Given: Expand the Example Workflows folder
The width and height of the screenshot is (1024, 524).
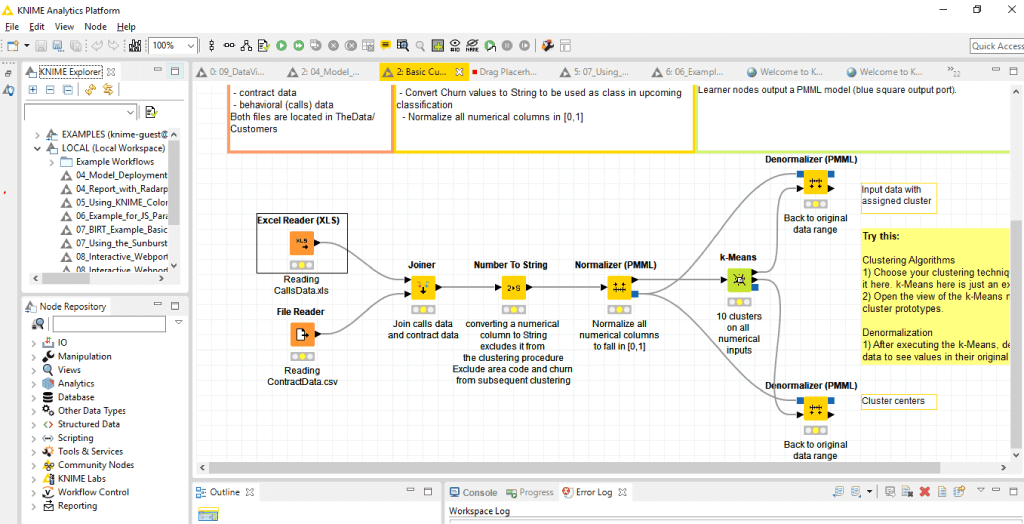Looking at the screenshot, I should click(x=52, y=161).
